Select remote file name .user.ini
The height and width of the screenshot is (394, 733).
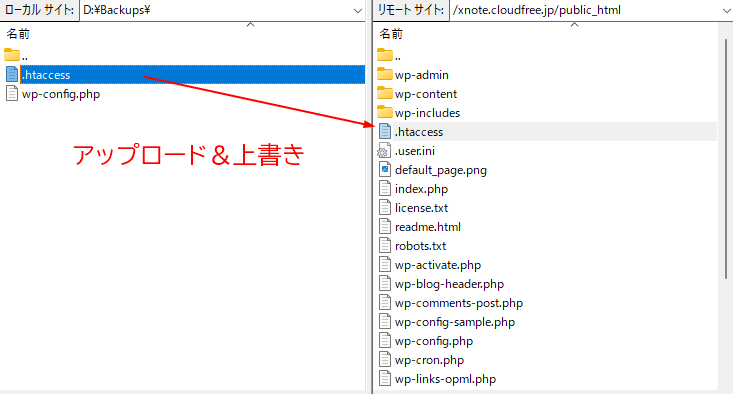tap(415, 151)
